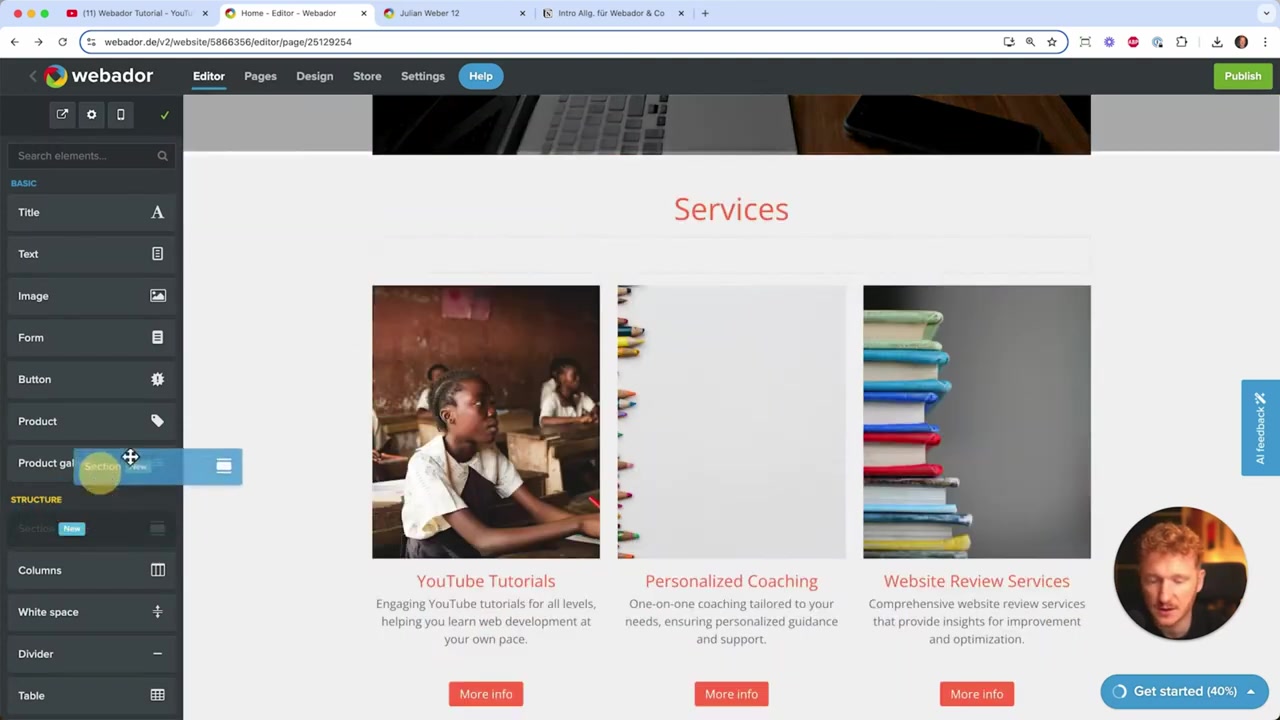Switch to mobile preview icon
The width and height of the screenshot is (1280, 720).
coord(120,115)
